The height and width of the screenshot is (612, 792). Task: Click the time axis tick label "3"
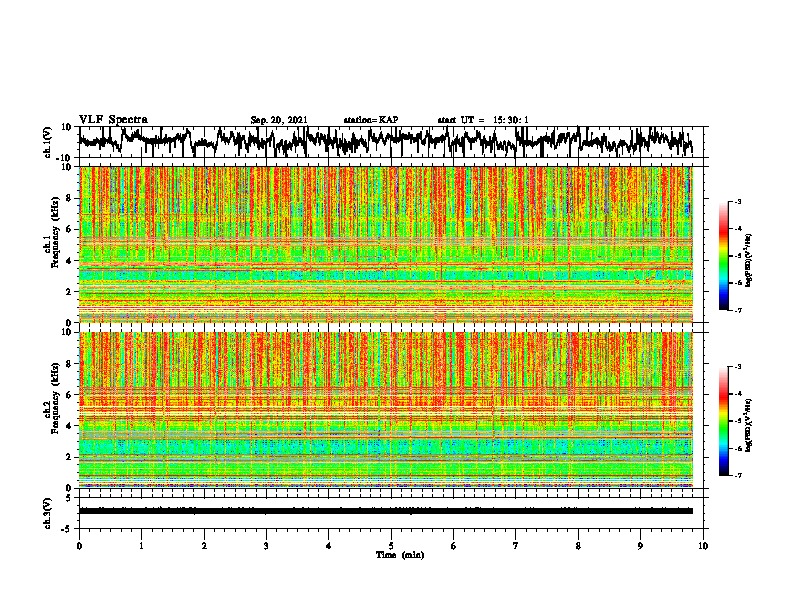coord(266,546)
